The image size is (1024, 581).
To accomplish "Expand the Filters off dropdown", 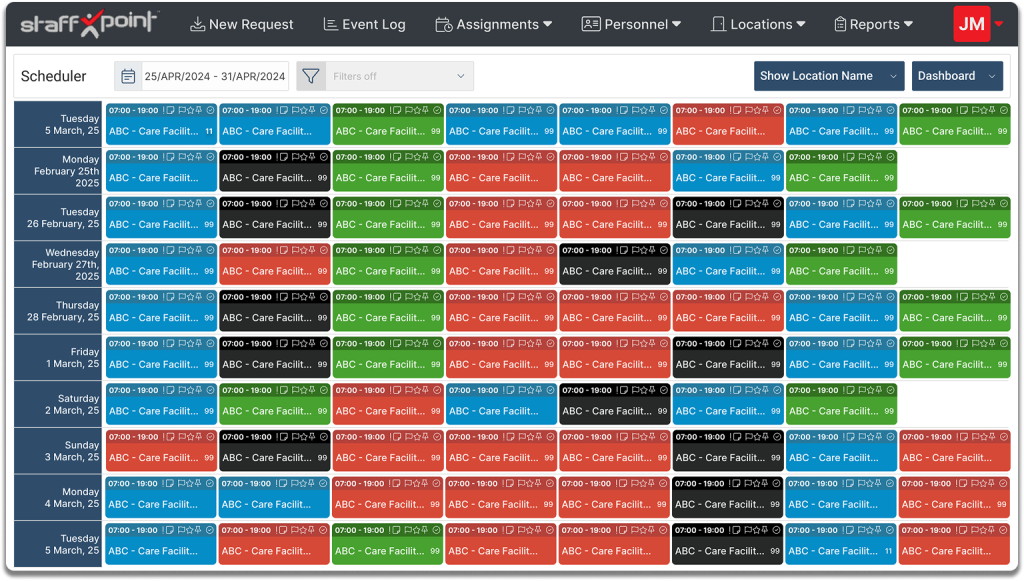I will tap(399, 76).
